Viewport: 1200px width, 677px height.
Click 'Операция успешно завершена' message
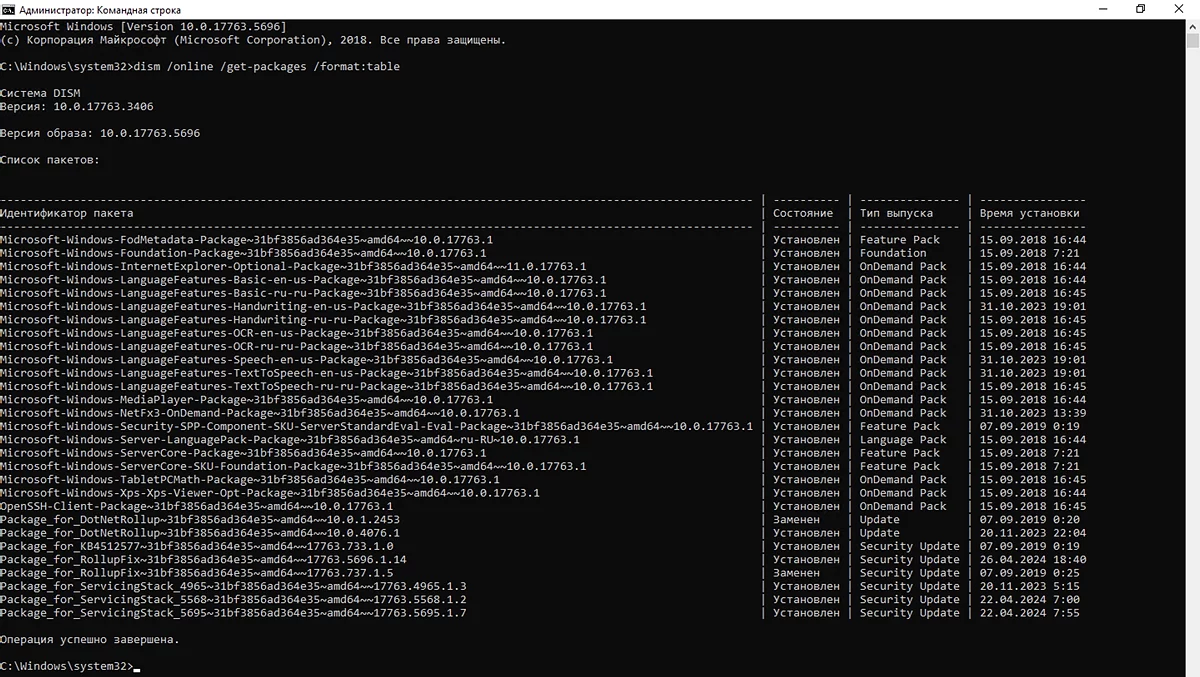(x=90, y=639)
